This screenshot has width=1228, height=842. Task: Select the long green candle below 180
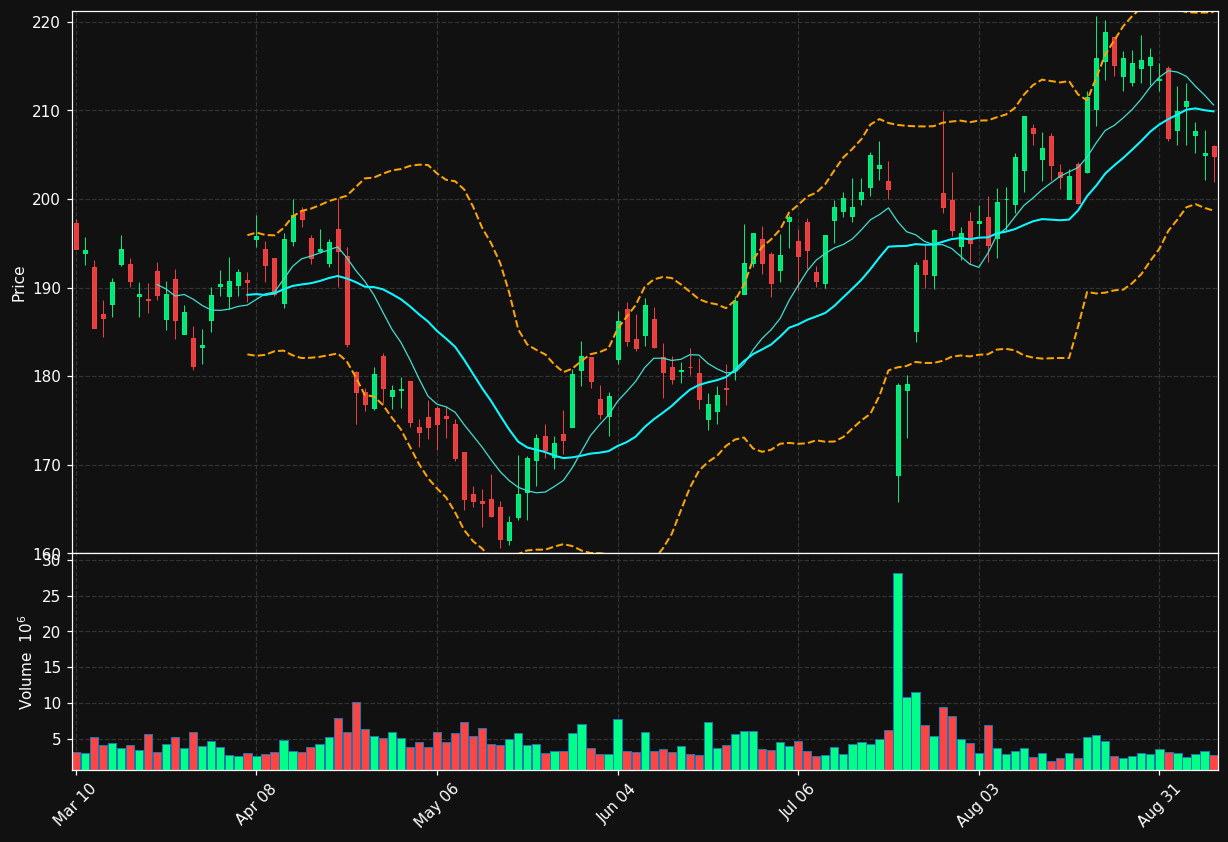click(x=898, y=431)
